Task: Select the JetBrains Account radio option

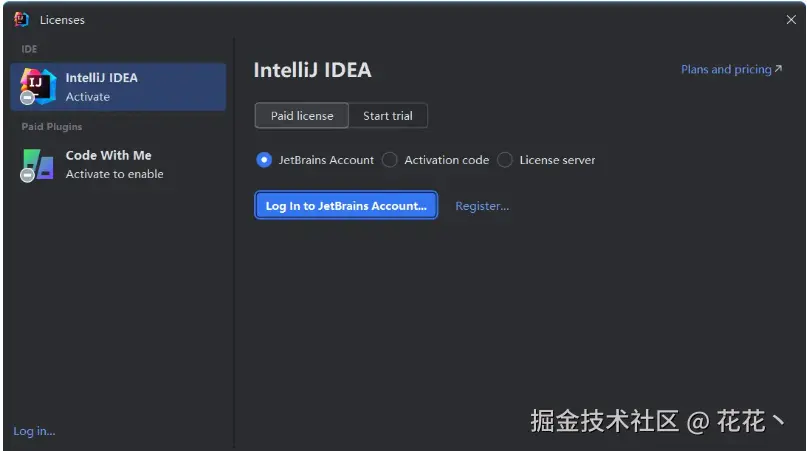Action: click(264, 160)
